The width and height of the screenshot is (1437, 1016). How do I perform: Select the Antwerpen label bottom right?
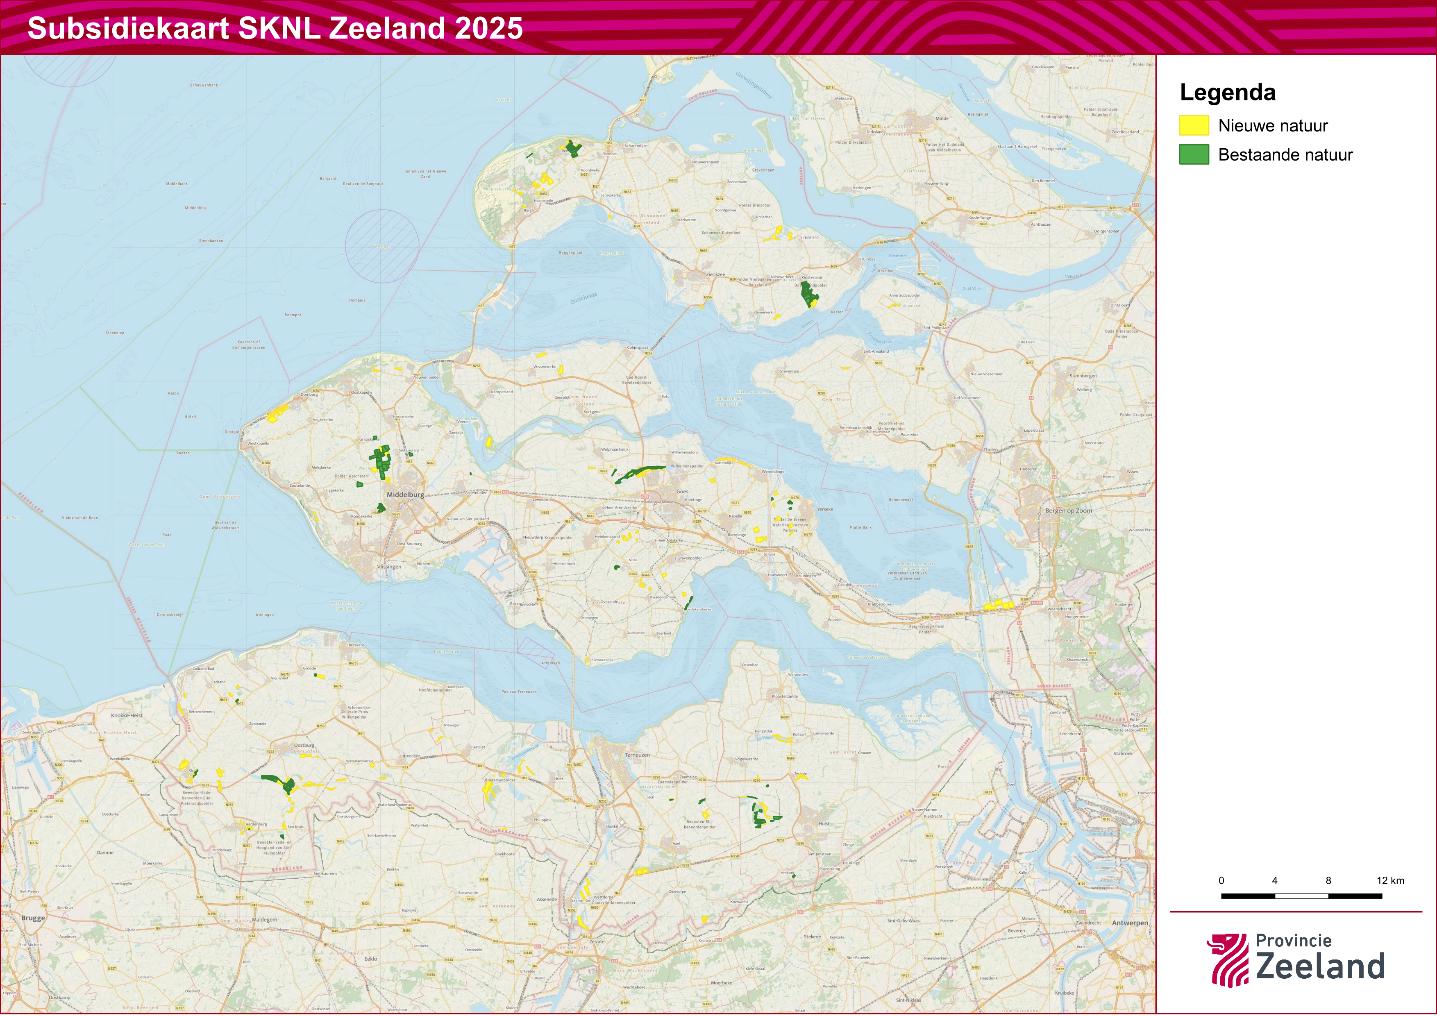(x=1130, y=923)
